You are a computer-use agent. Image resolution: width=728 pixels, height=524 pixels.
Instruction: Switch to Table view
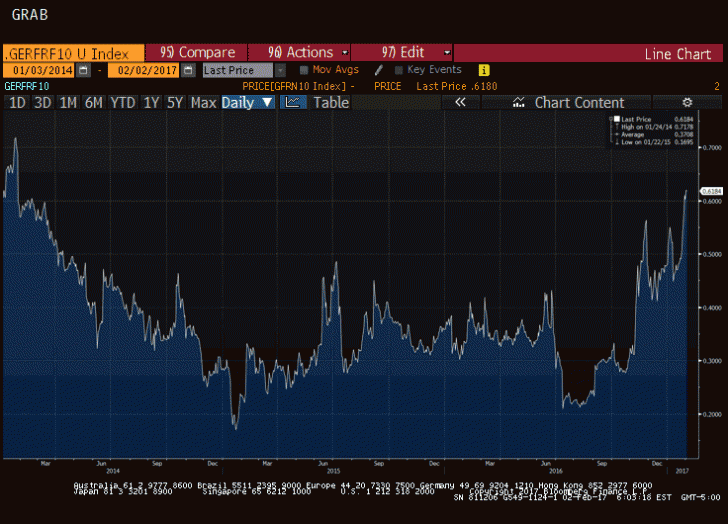click(x=331, y=102)
